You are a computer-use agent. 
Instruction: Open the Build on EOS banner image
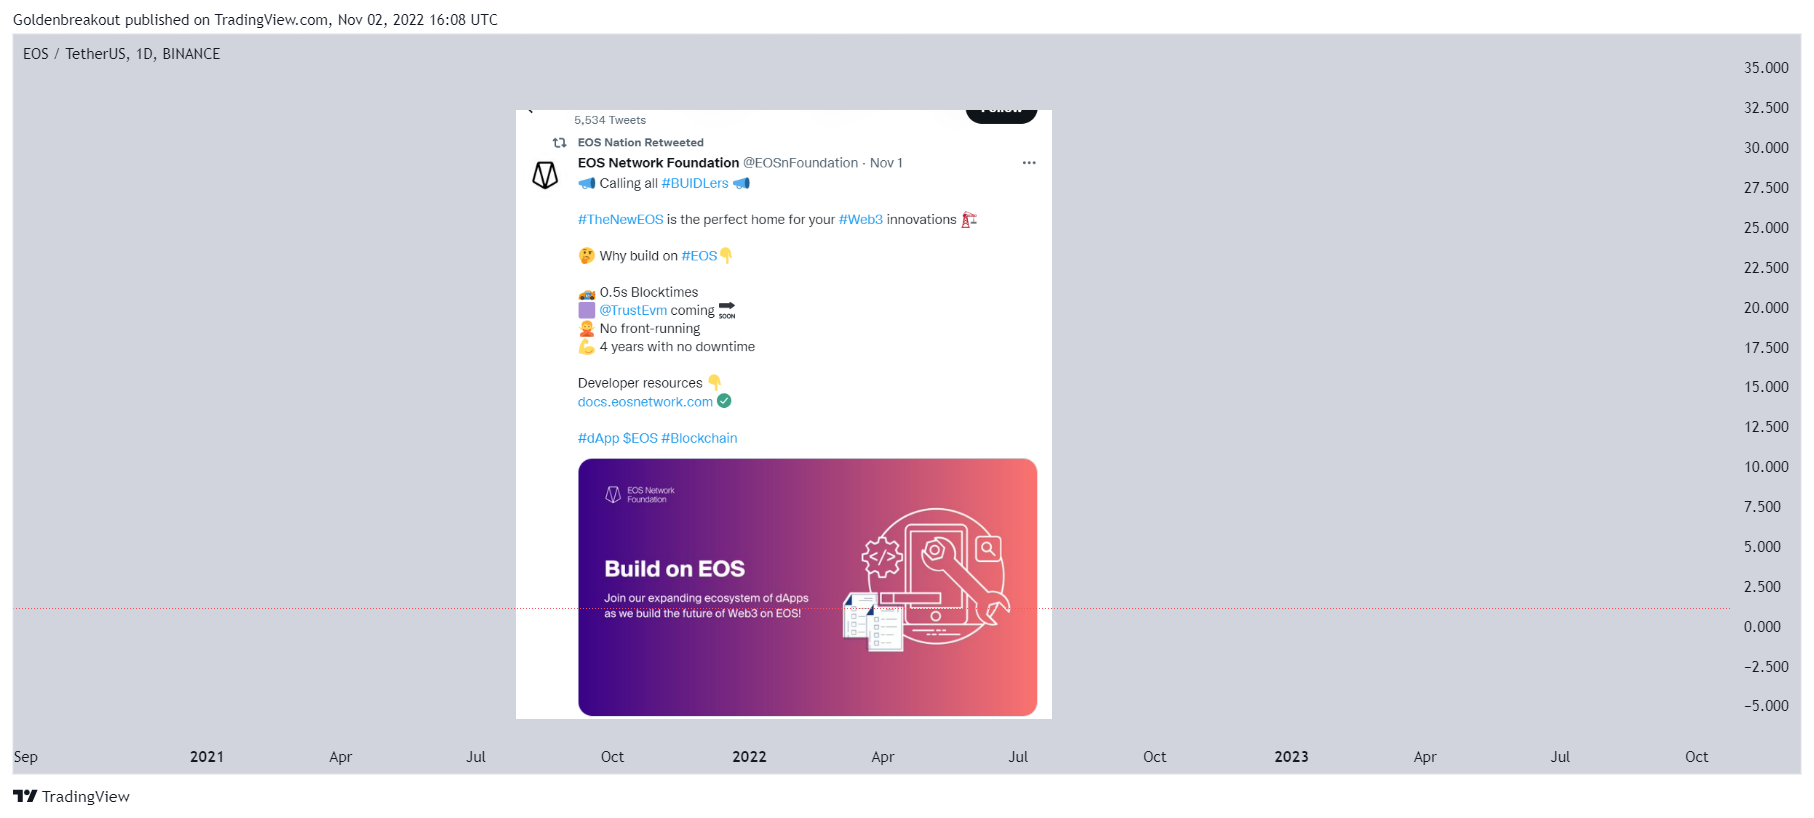coord(807,587)
